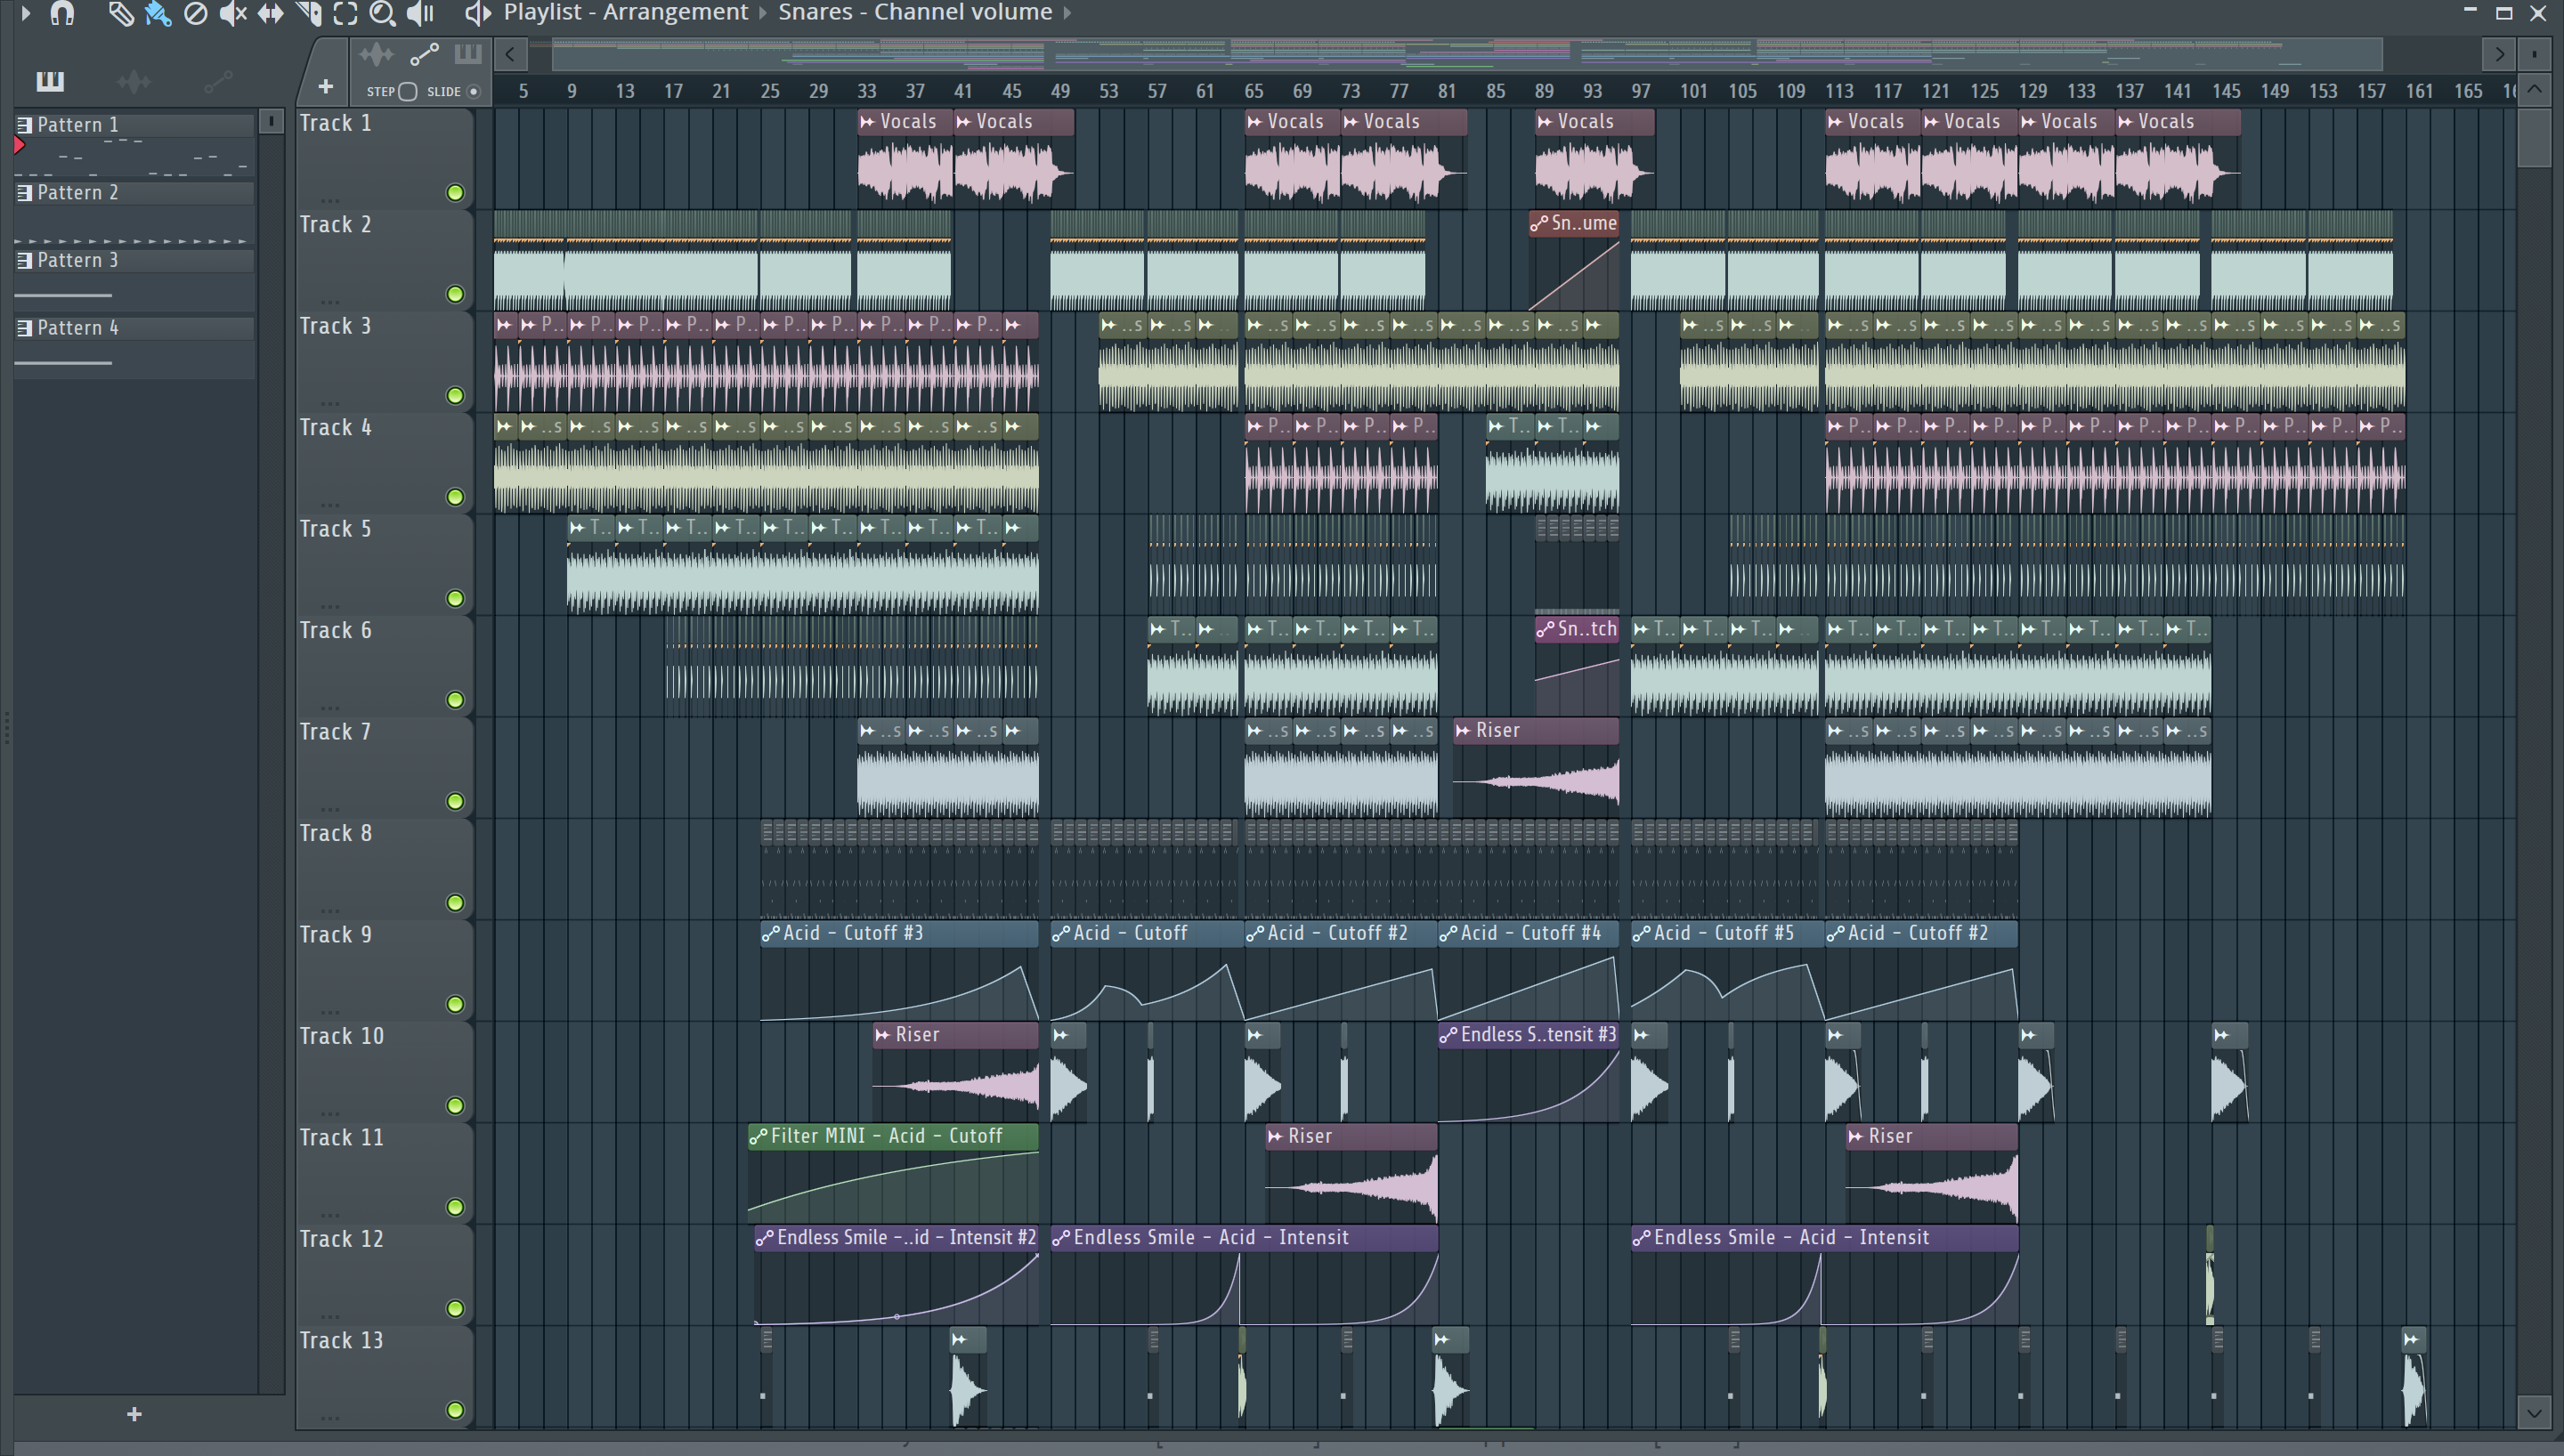Open menu of Filter MINI - Acid - Cutoff clip
The image size is (2564, 1456).
pyautogui.click(x=759, y=1137)
